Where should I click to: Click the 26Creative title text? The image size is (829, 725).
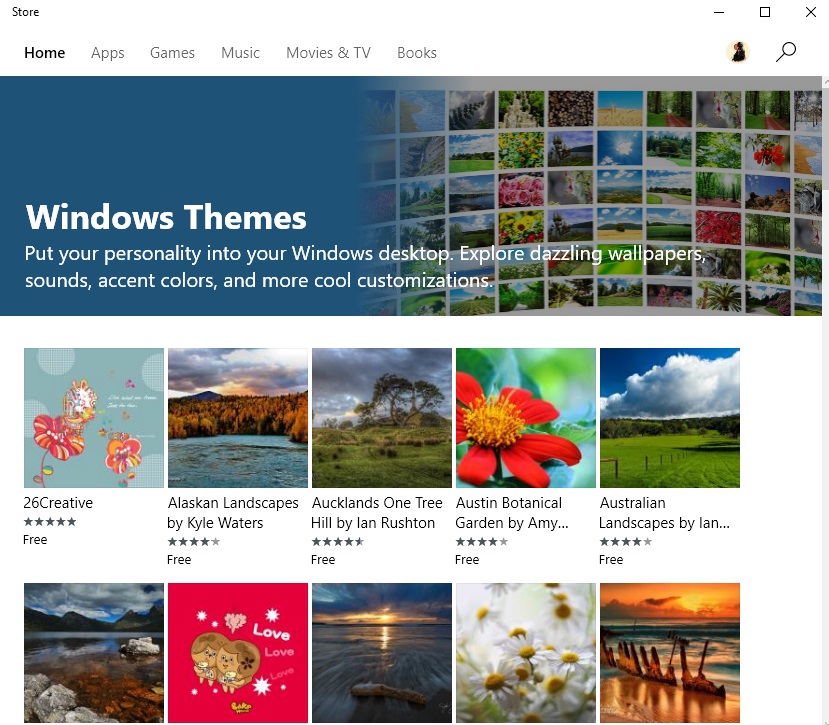[x=58, y=503]
